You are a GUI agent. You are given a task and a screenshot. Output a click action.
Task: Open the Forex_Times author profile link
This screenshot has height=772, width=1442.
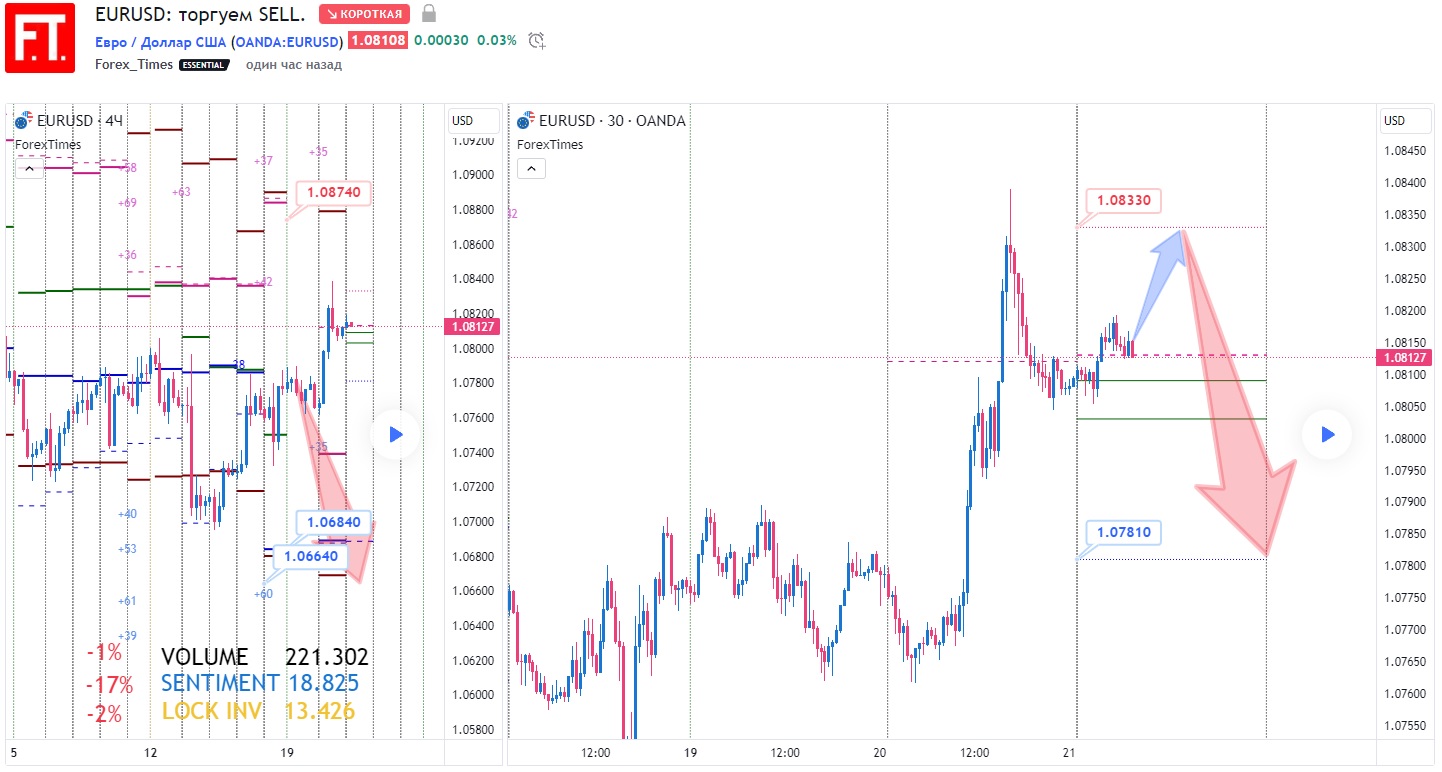[x=134, y=64]
